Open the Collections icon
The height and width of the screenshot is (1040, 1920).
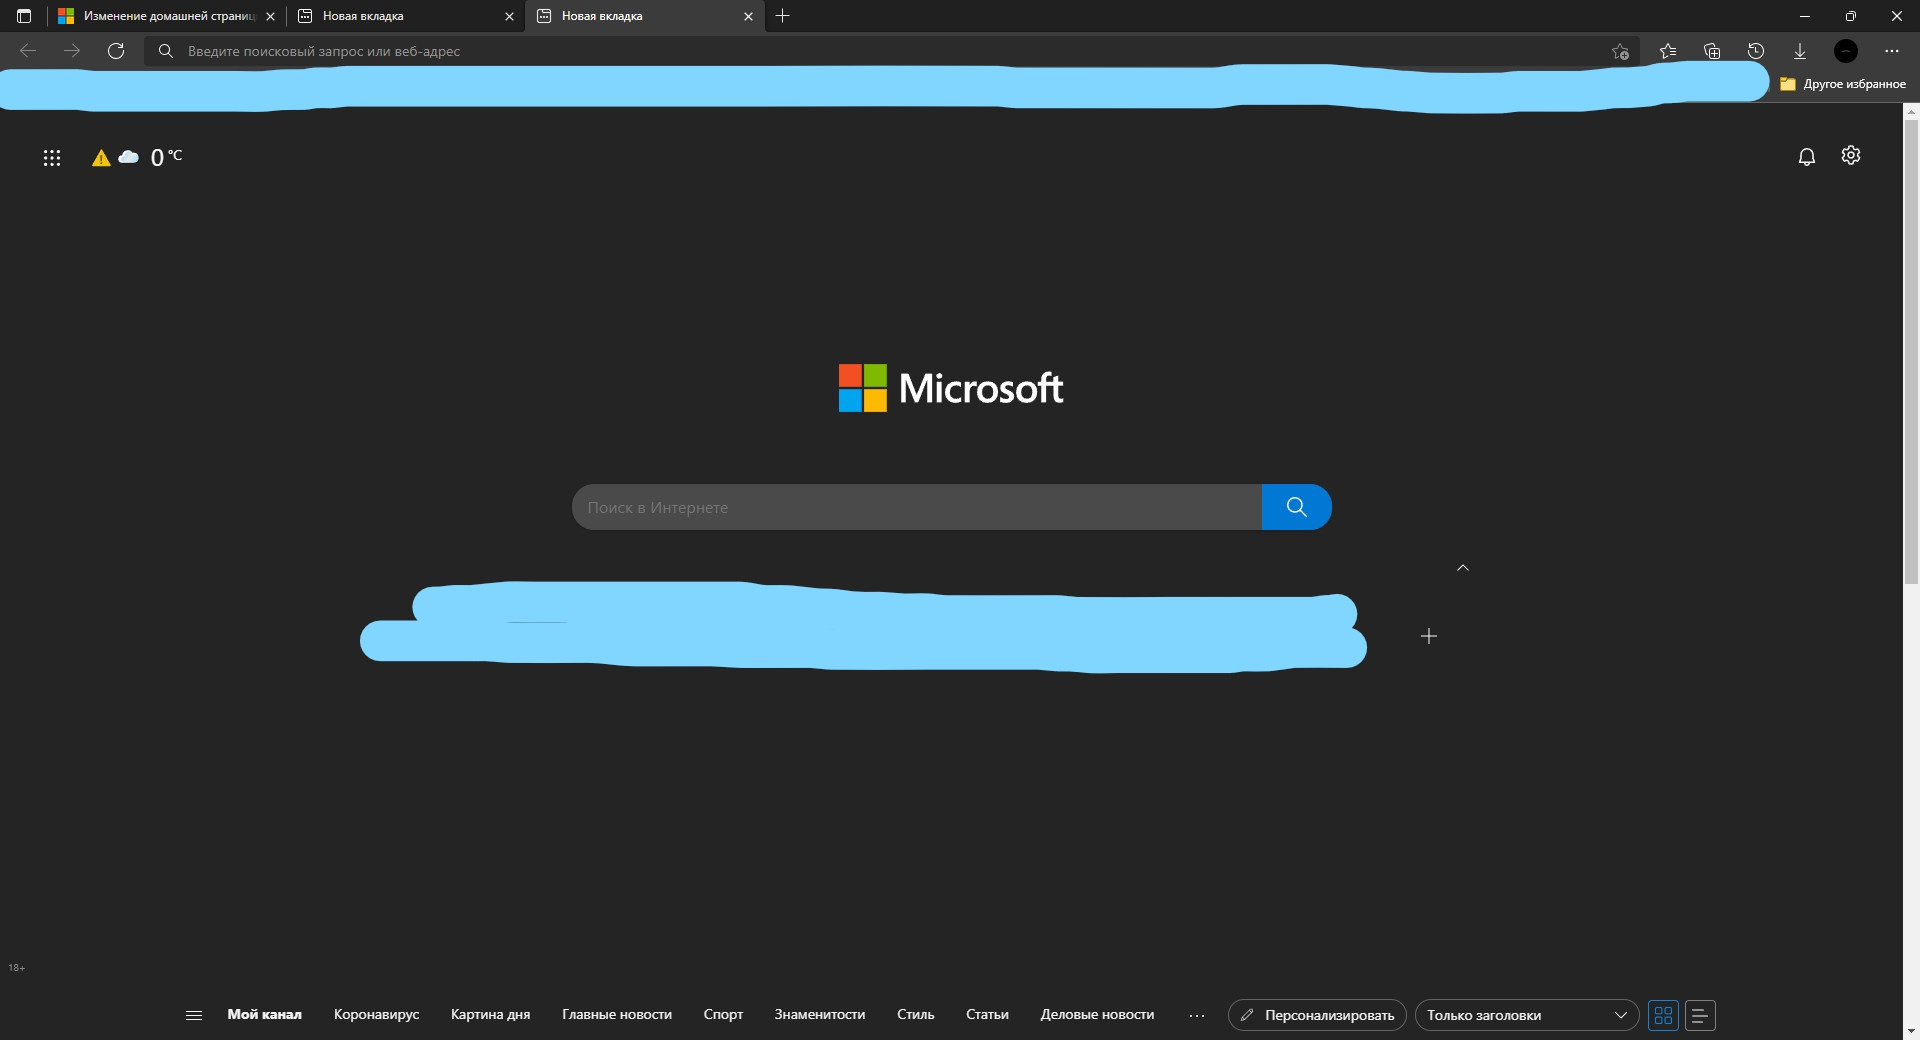pos(1712,51)
